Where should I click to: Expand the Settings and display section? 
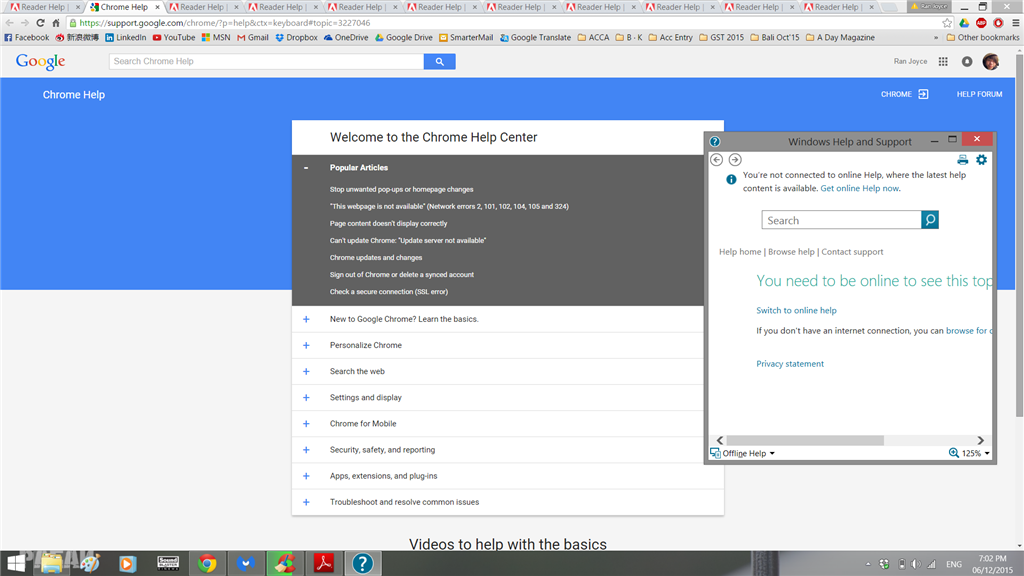point(306,398)
